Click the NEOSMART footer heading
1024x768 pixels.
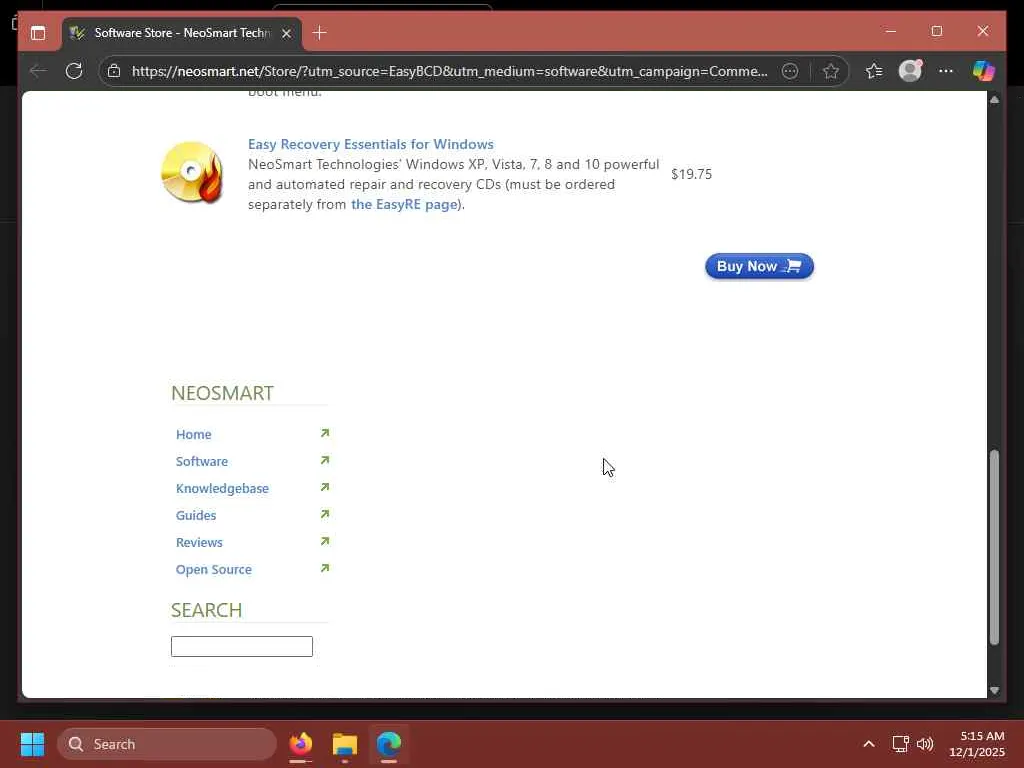pos(222,393)
